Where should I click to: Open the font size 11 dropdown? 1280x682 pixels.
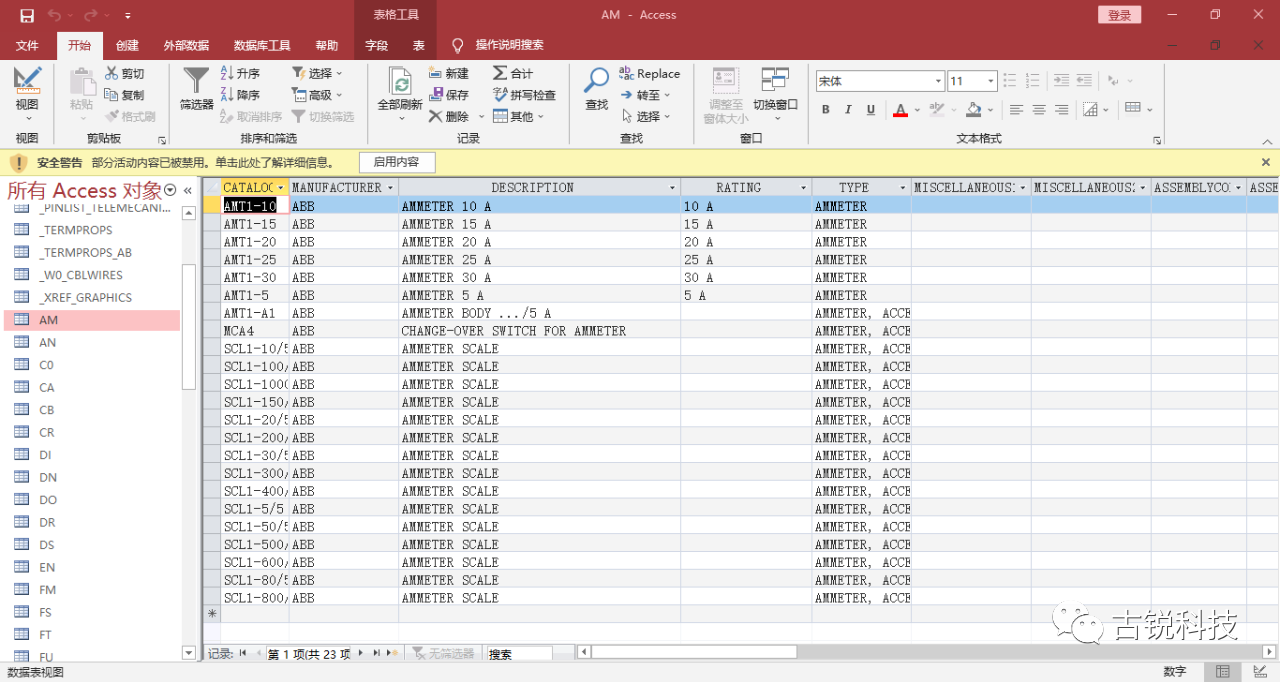point(991,81)
